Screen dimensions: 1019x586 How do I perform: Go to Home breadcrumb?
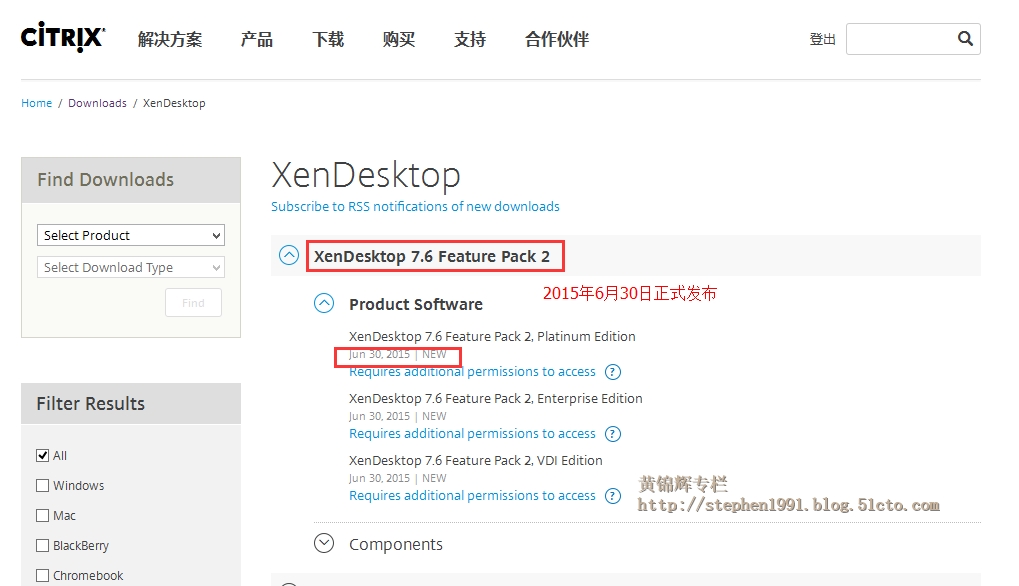(36, 103)
